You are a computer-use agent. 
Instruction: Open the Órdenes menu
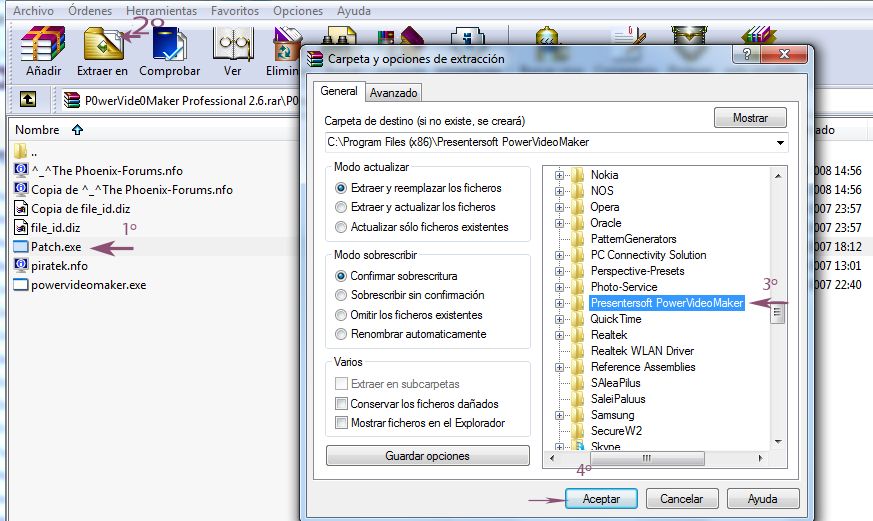[x=90, y=11]
